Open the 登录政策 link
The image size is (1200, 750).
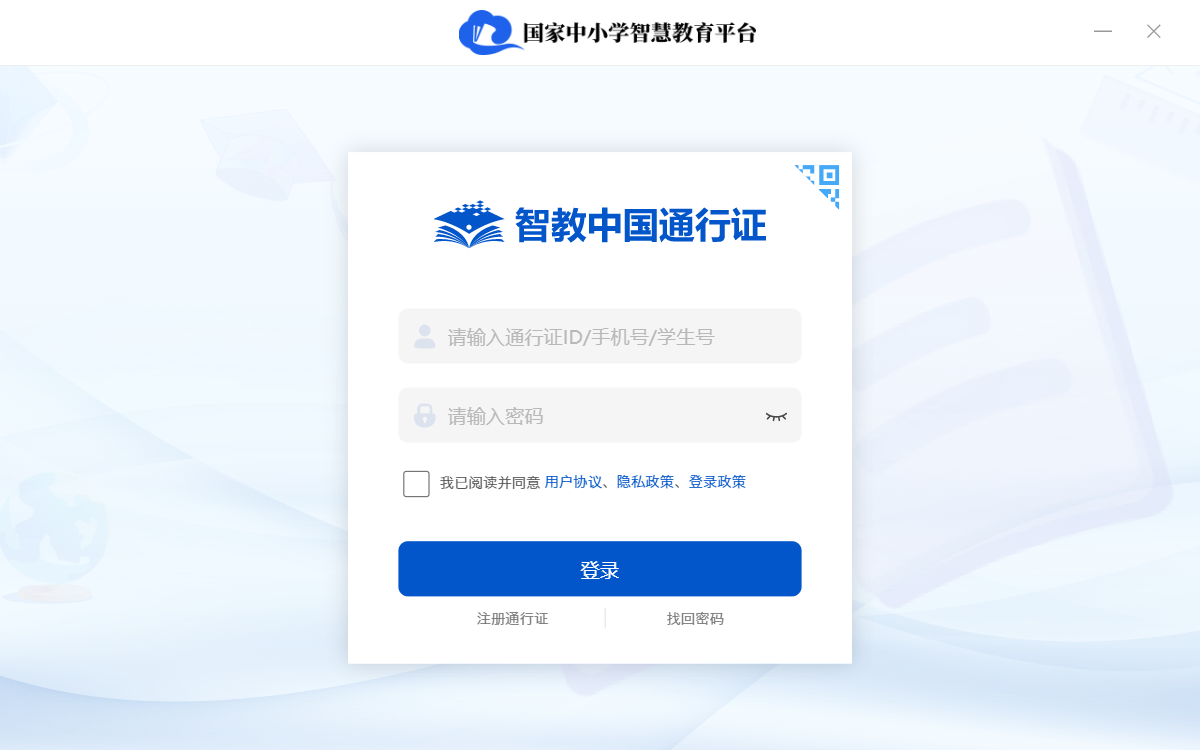point(717,482)
